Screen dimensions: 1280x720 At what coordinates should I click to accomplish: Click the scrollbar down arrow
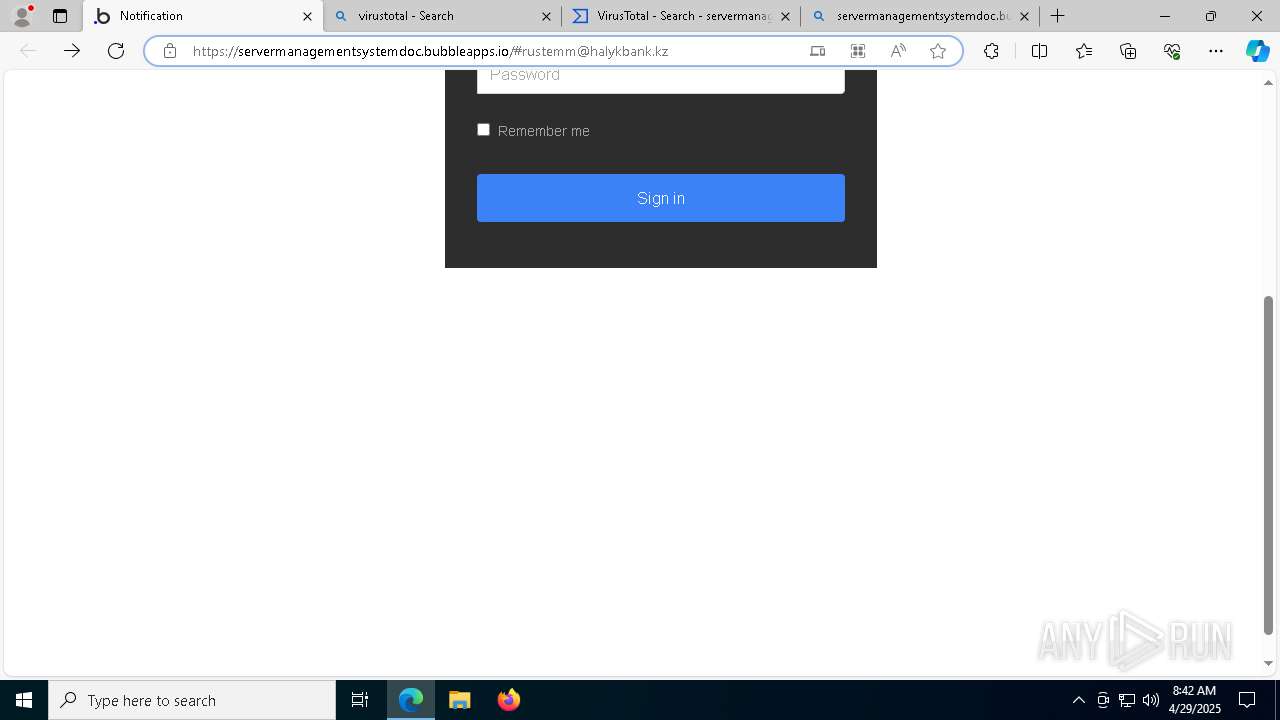1268,663
